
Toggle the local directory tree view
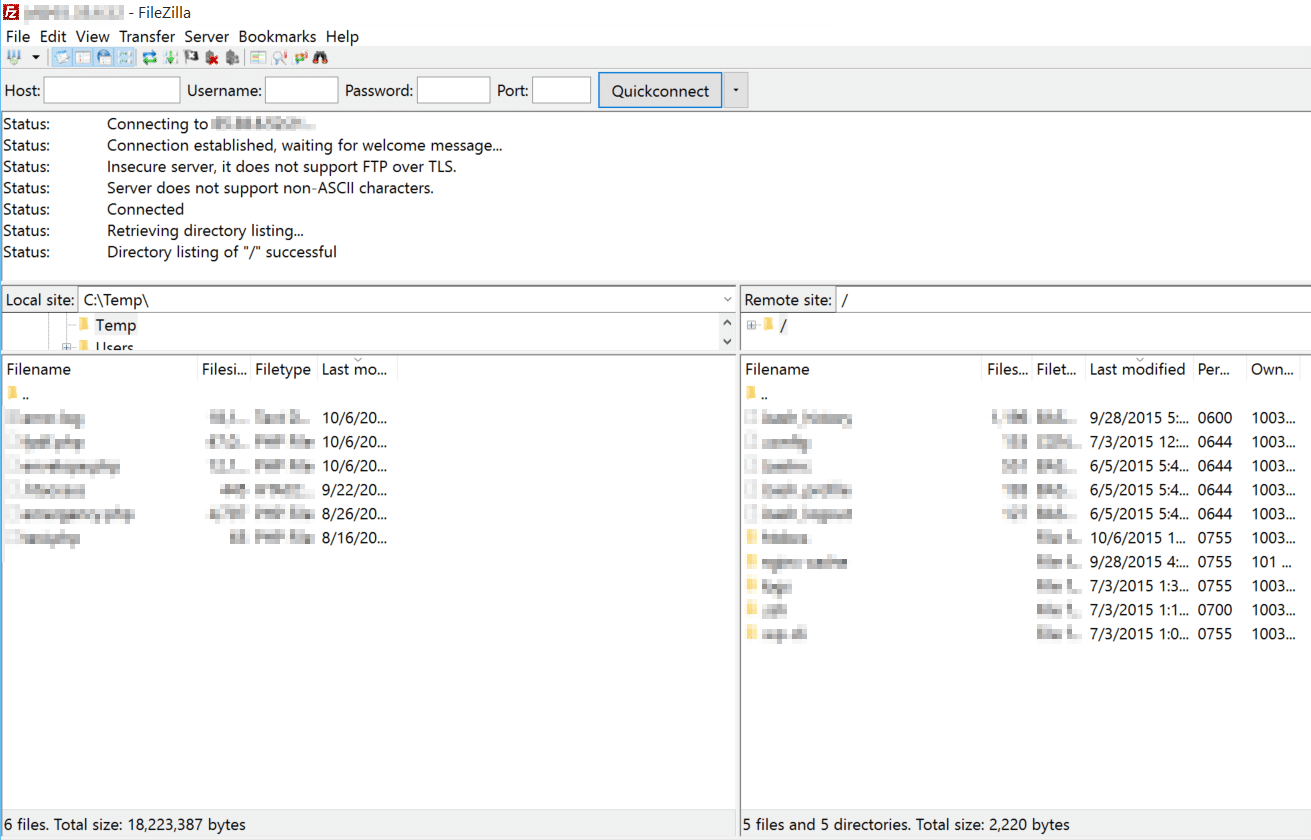[83, 58]
